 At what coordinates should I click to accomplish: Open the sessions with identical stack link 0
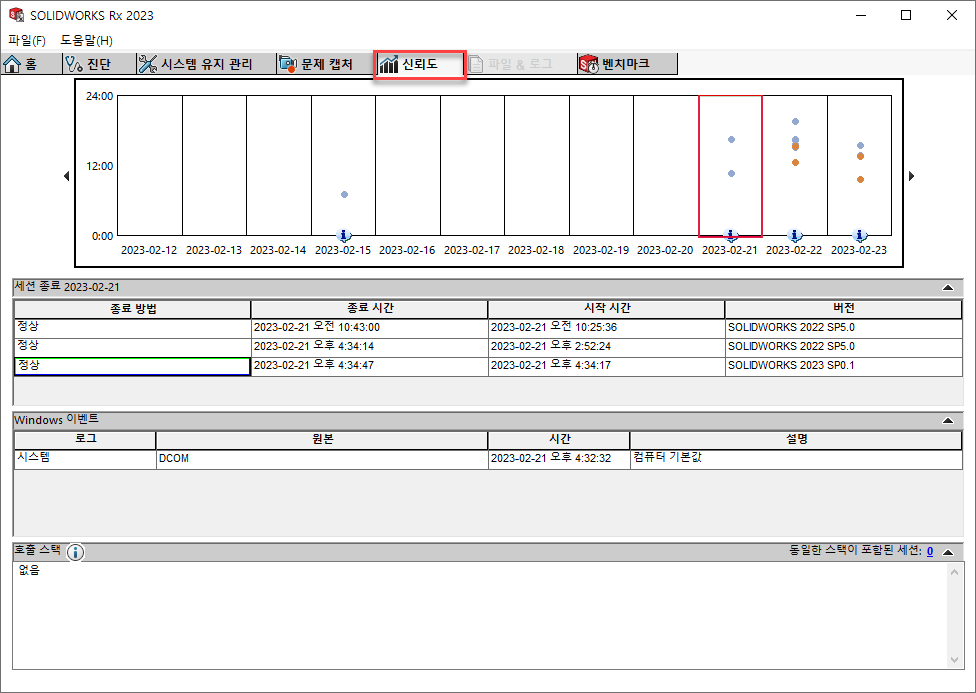930,551
